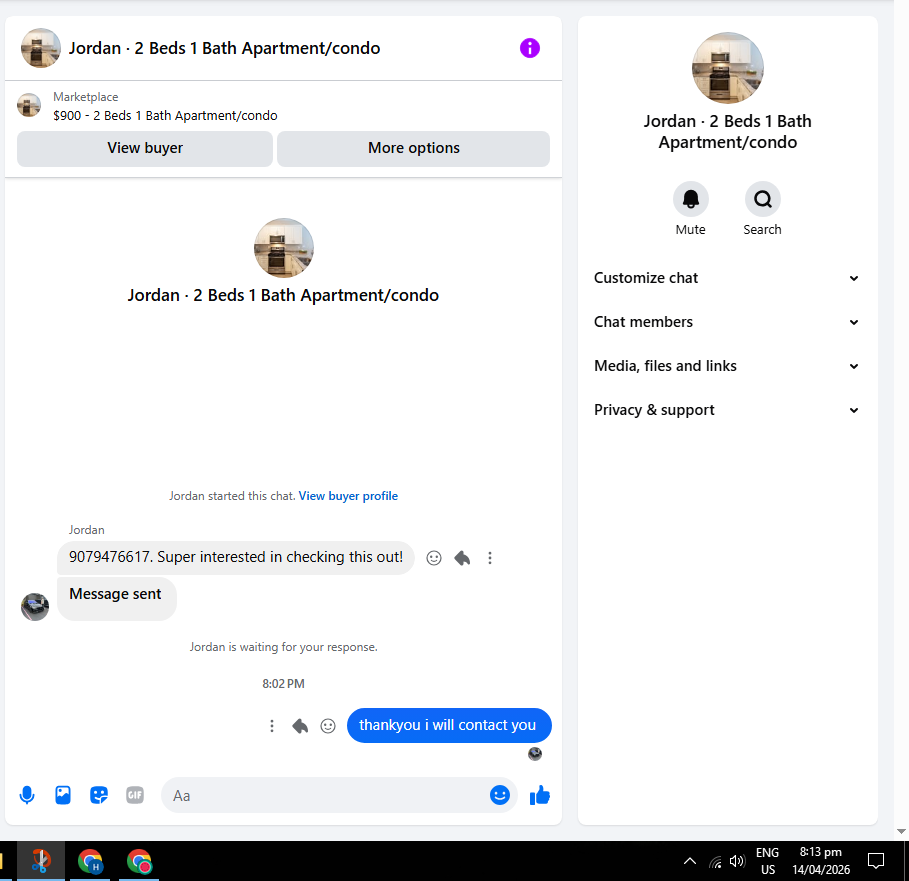Open emoji picker in message box
Image resolution: width=909 pixels, height=881 pixels.
(x=500, y=795)
